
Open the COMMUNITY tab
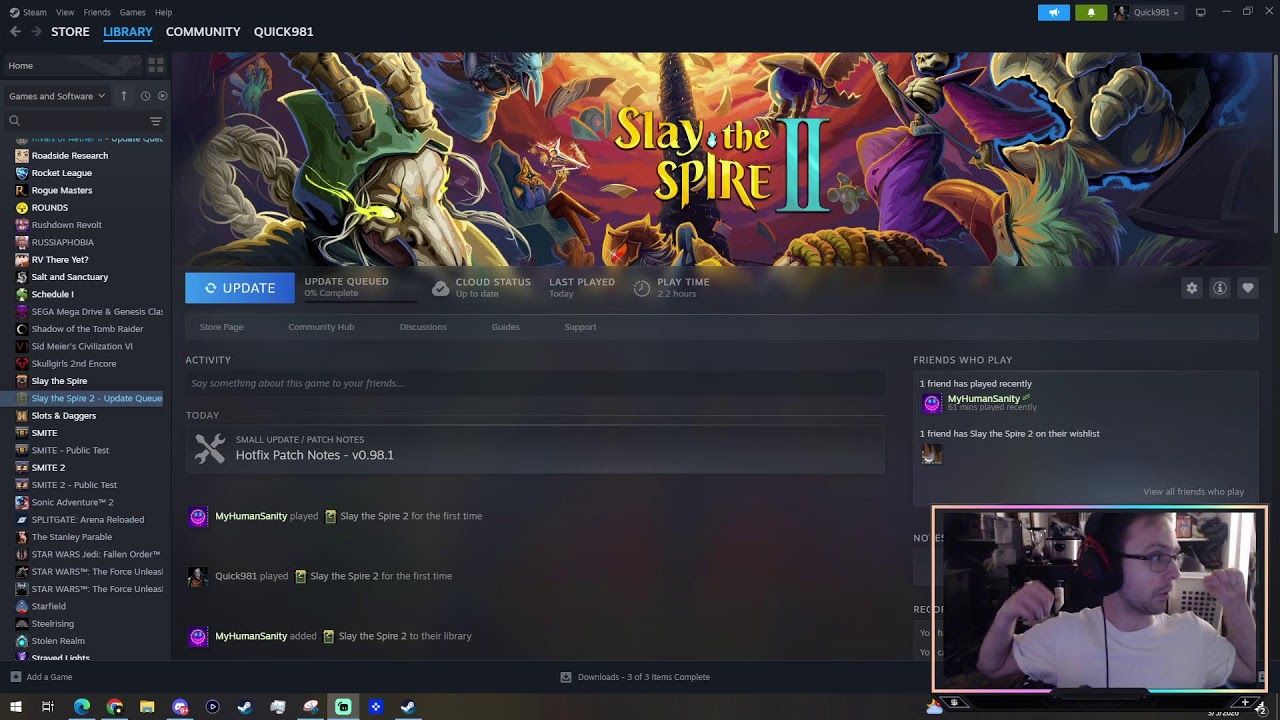[203, 31]
